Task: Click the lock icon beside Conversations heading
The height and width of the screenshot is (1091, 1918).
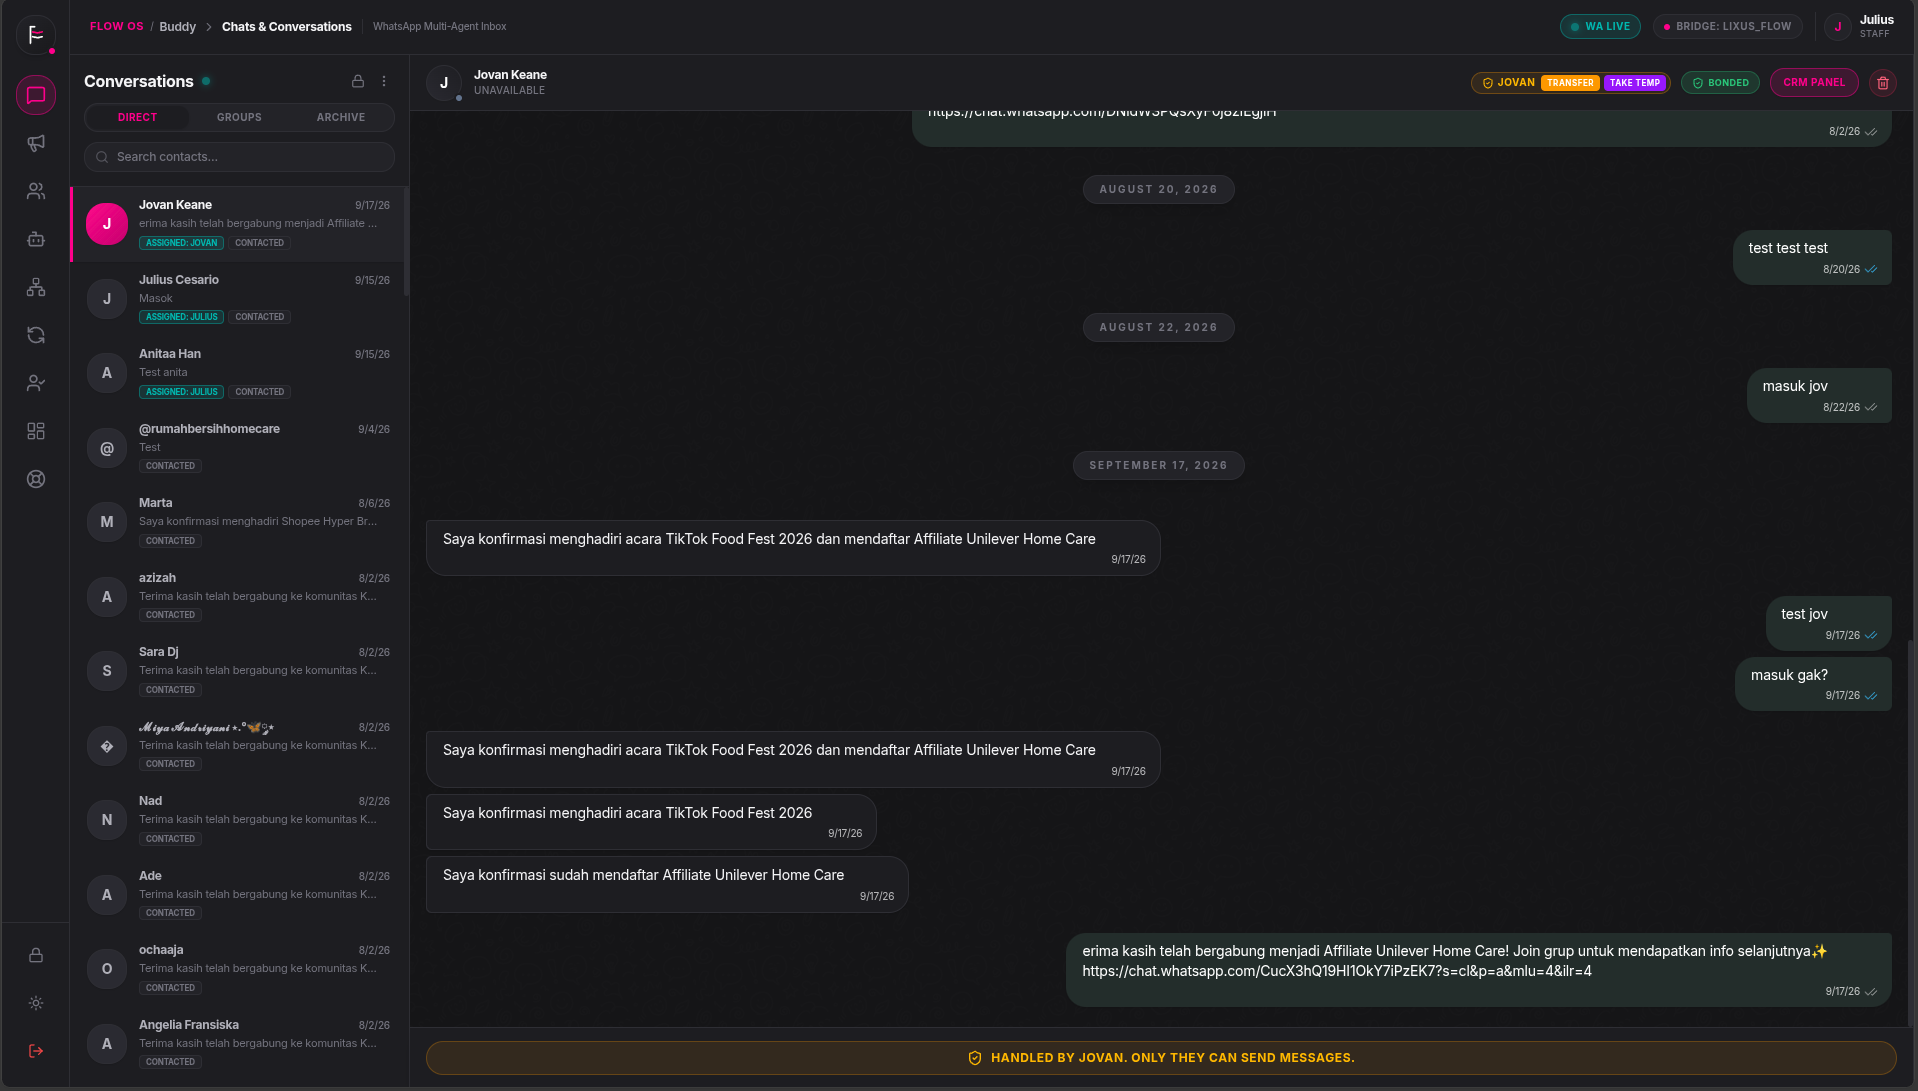Action: click(x=358, y=81)
